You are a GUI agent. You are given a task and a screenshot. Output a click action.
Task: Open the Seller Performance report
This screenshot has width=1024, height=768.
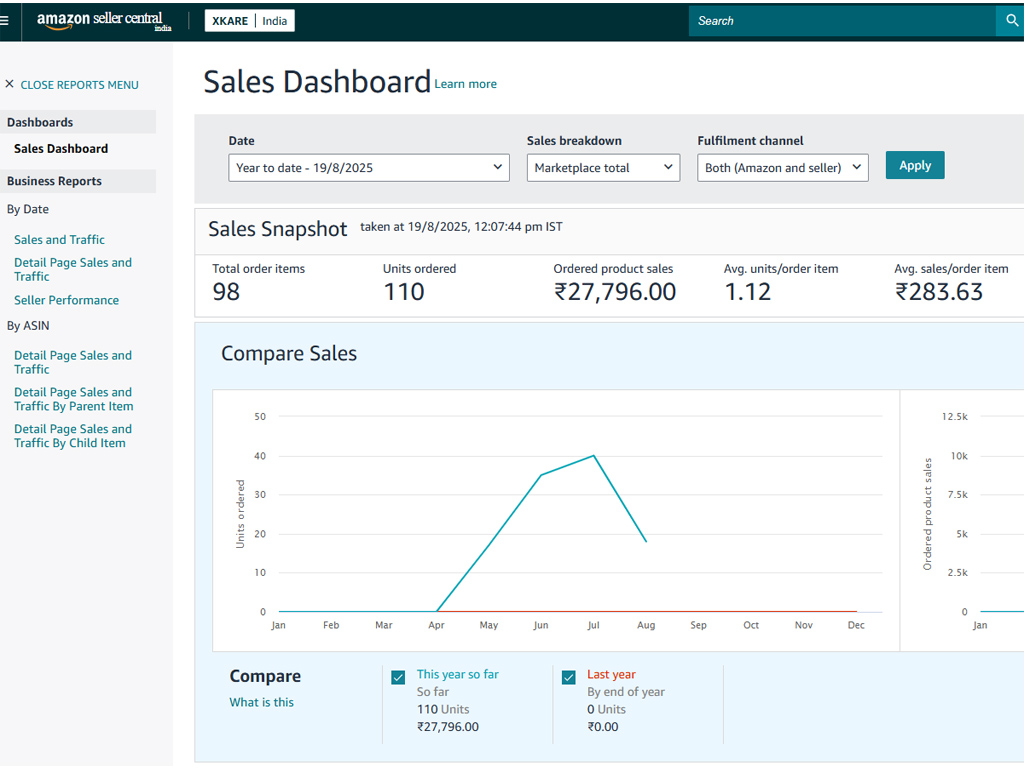(x=67, y=300)
